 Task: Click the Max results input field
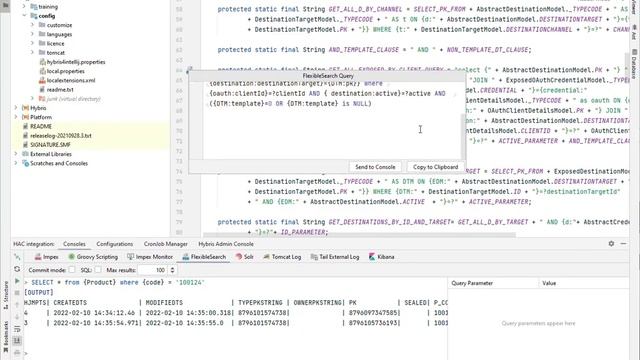[x=153, y=270]
